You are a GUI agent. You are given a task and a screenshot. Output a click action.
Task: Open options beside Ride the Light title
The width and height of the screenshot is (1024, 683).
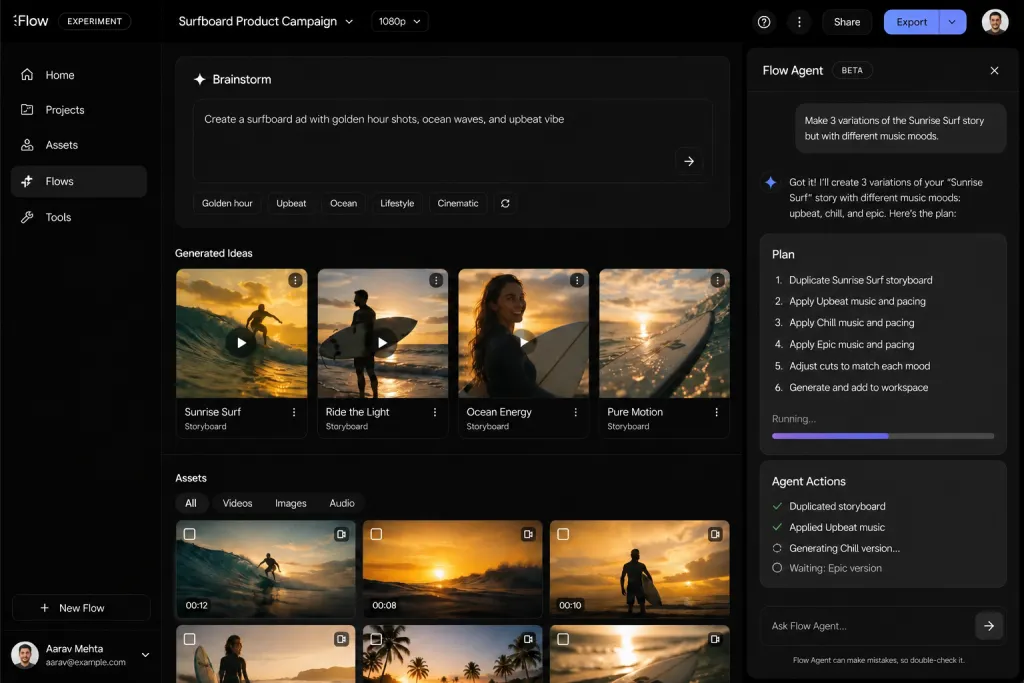(435, 412)
